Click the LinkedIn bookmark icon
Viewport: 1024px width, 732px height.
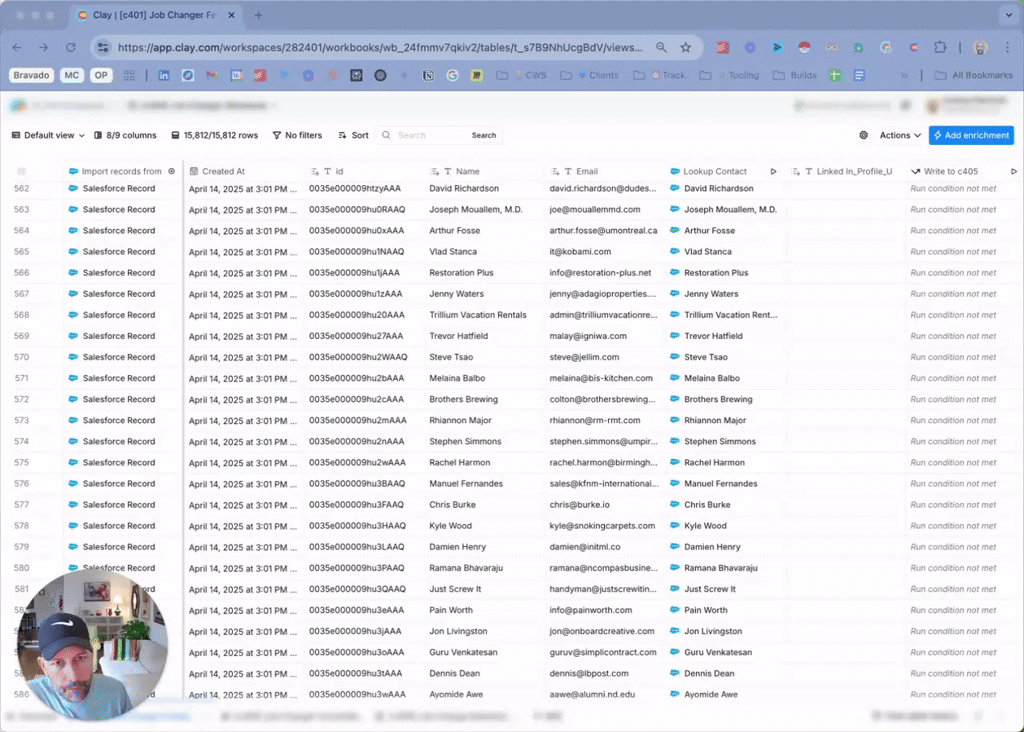164,75
